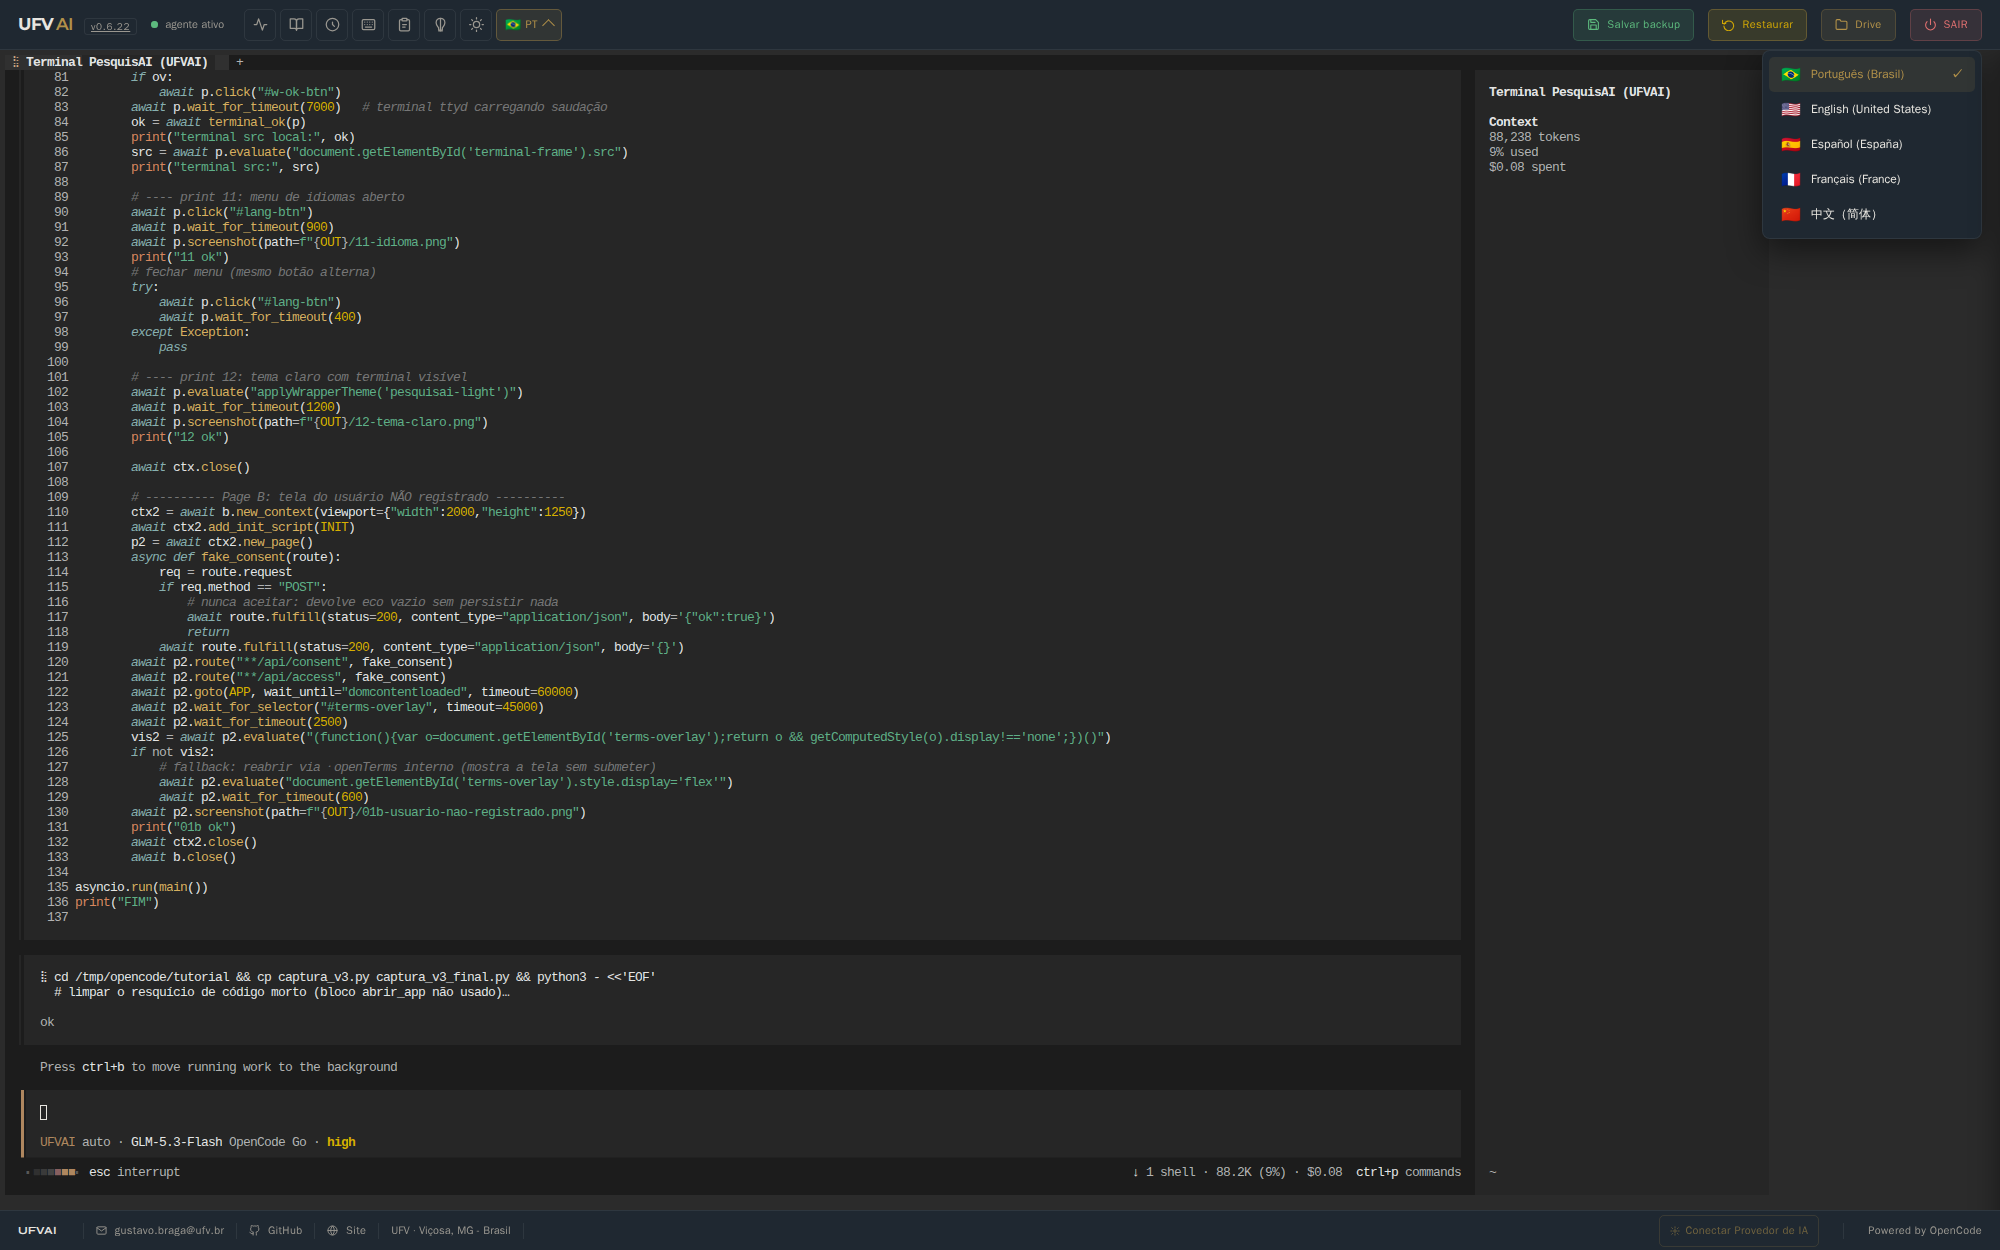Click the GLM-5.3-Flash model name
Image resolution: width=2000 pixels, height=1250 pixels.
pos(176,1142)
